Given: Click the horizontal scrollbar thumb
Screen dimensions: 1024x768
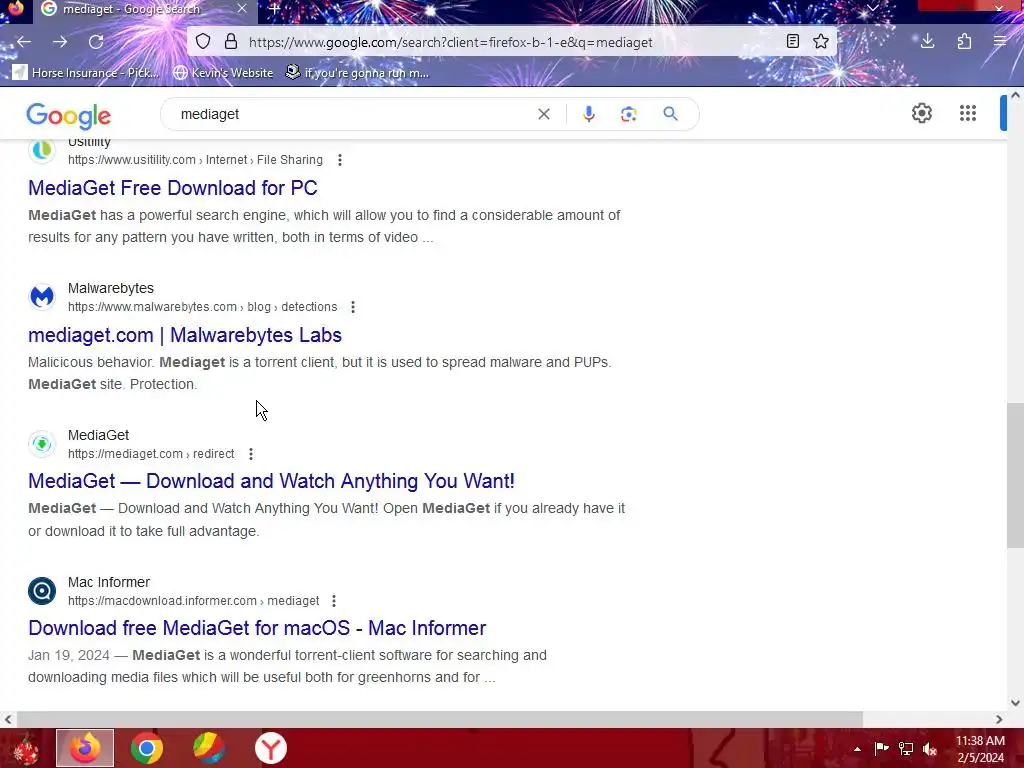Looking at the screenshot, I should coord(439,719).
